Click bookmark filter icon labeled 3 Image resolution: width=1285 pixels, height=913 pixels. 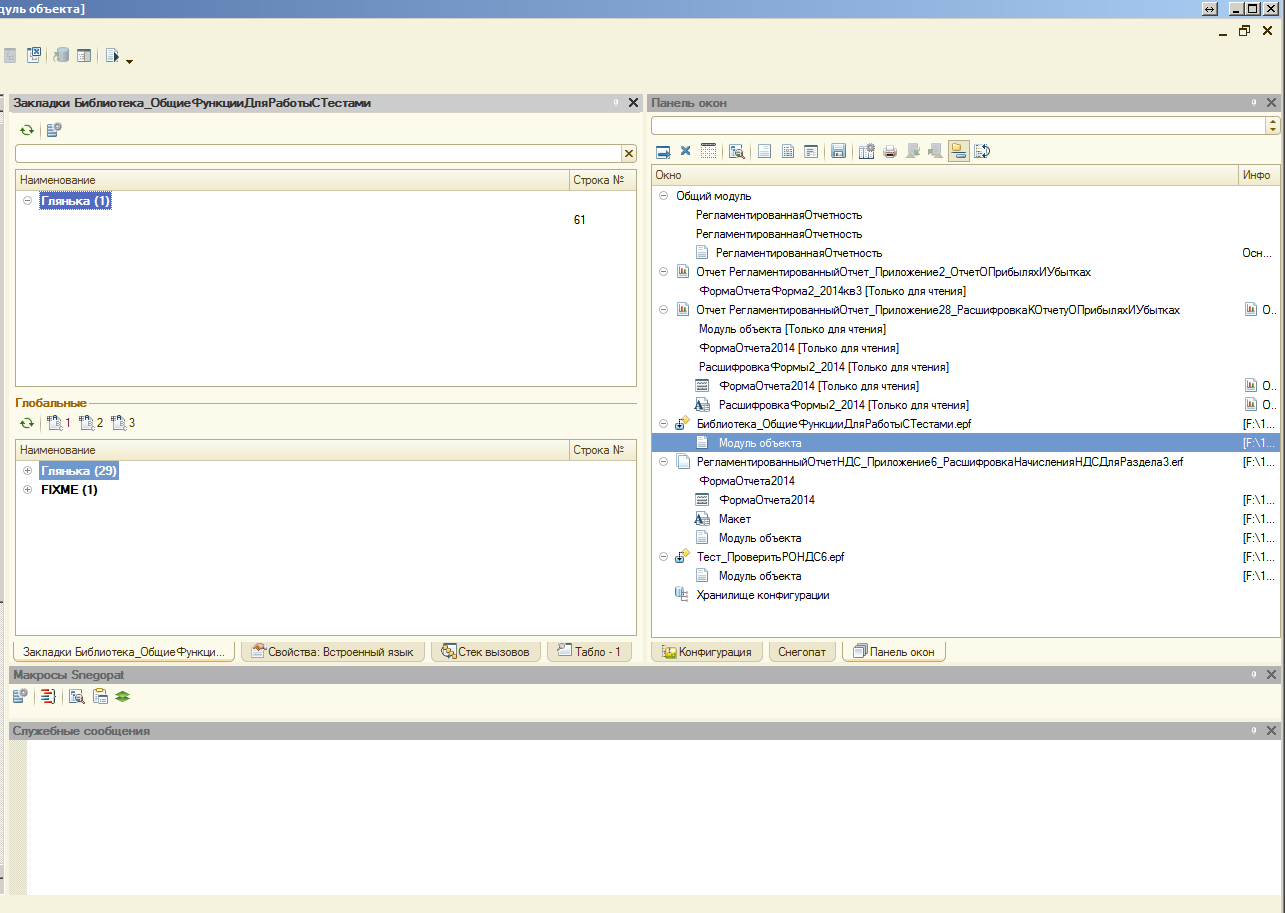point(123,423)
